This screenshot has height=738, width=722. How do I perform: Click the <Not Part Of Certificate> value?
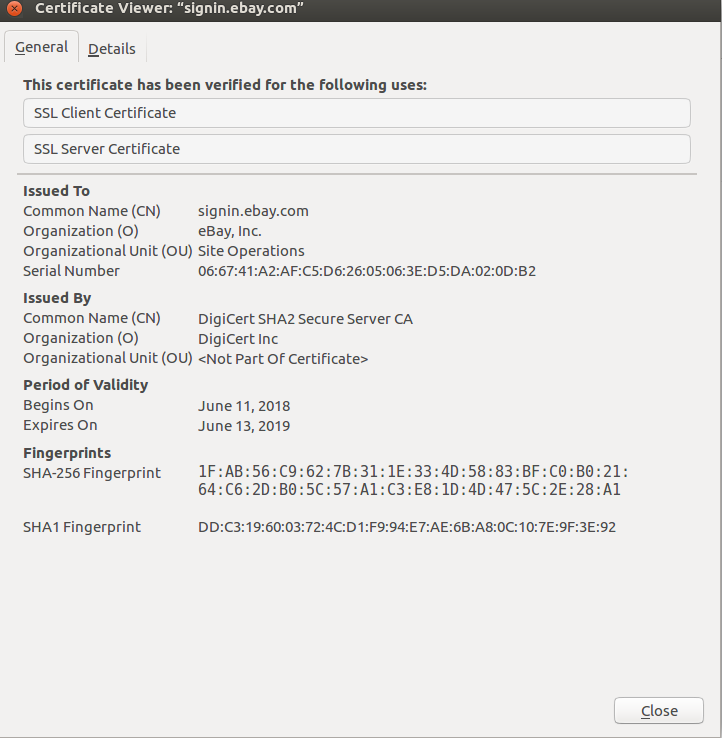pyautogui.click(x=283, y=359)
